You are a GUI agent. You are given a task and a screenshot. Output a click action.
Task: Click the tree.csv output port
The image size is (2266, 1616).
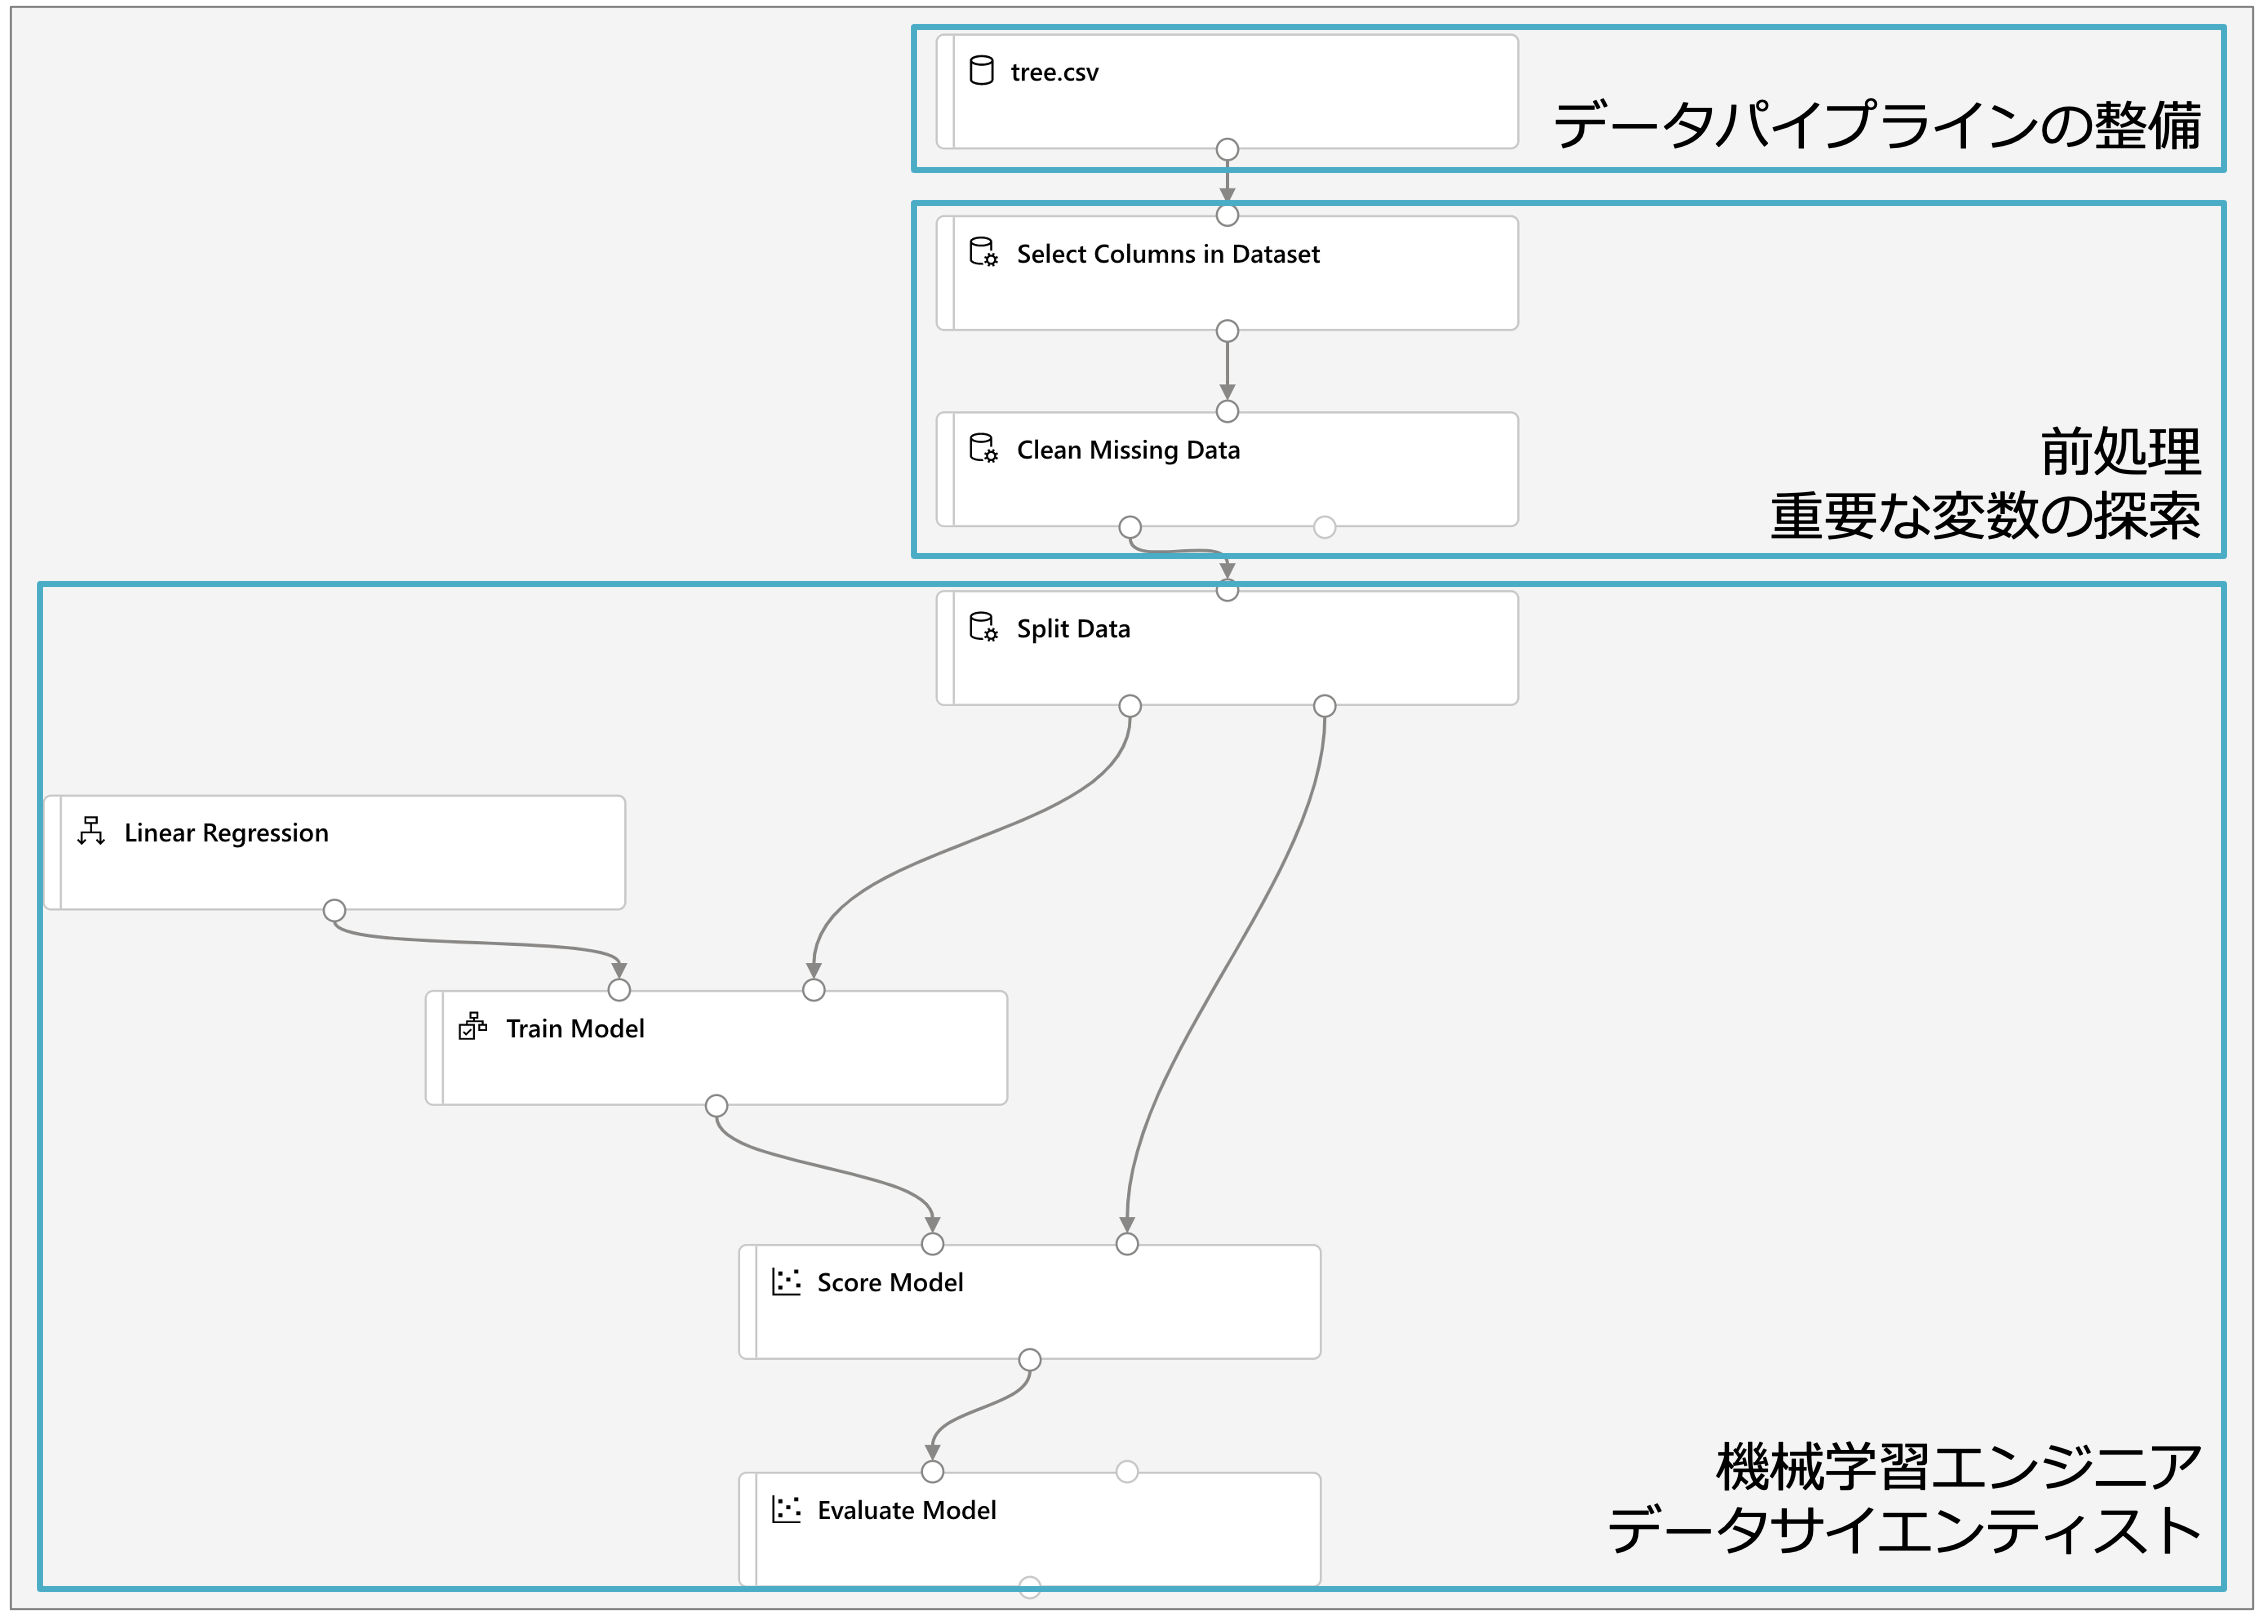(x=1227, y=150)
